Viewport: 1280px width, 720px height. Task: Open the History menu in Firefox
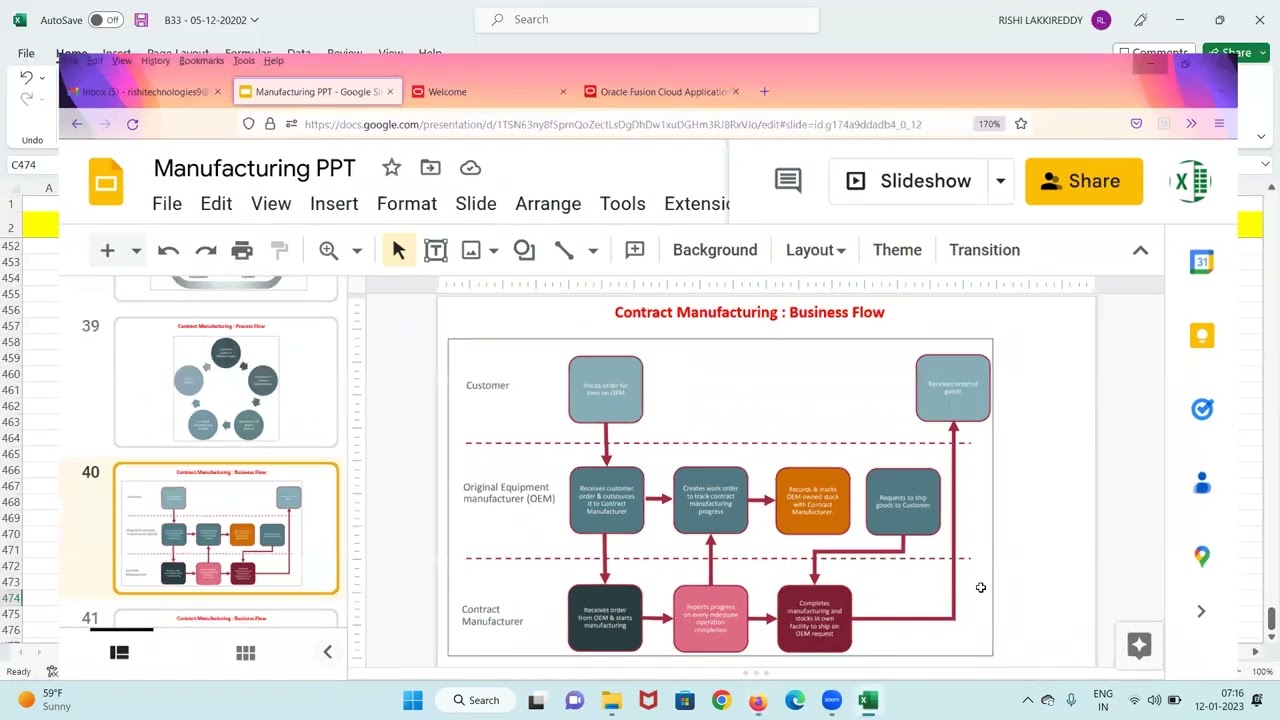pos(155,61)
